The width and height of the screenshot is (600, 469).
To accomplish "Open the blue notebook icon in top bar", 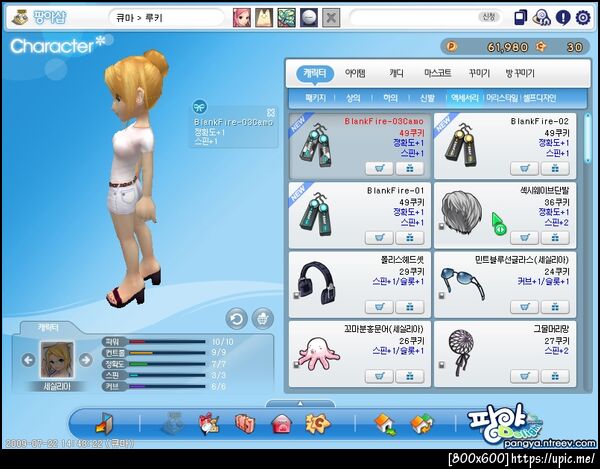I will [x=520, y=18].
